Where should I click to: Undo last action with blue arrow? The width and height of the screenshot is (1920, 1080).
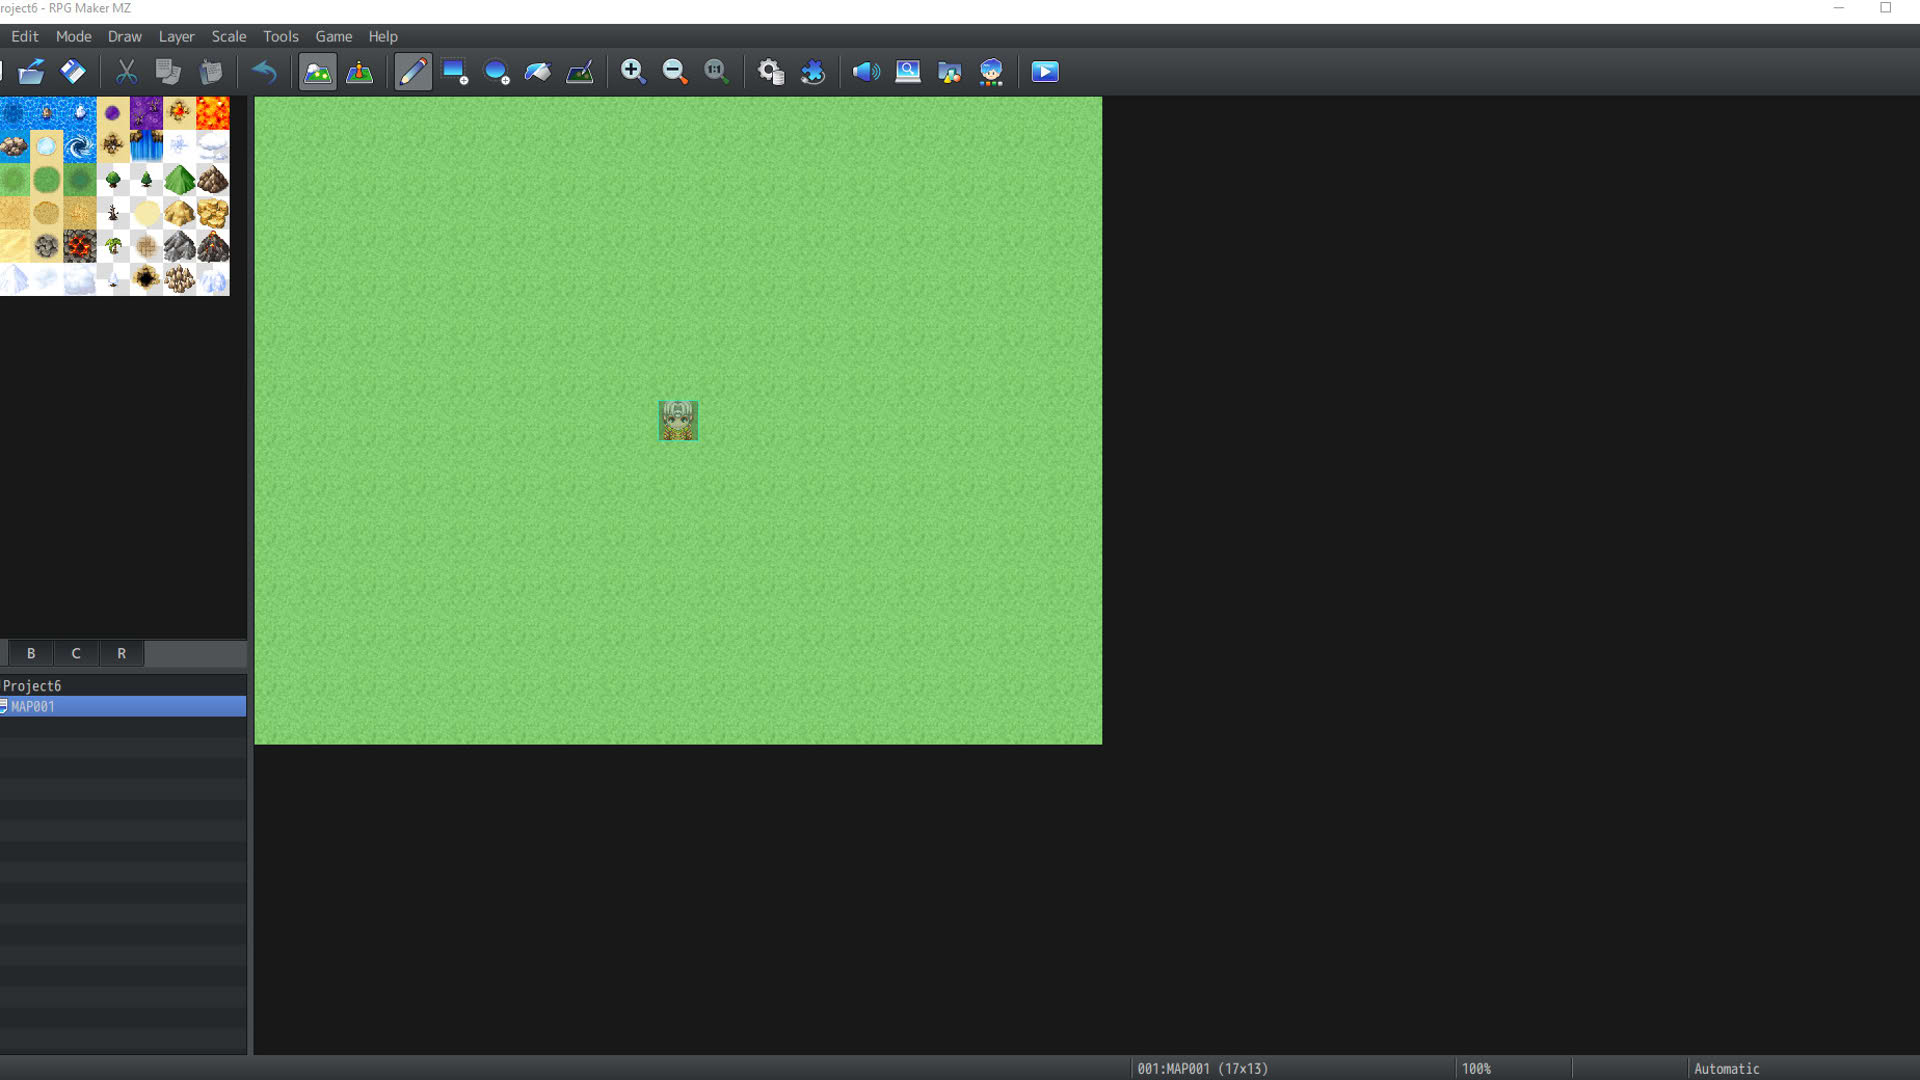click(264, 72)
